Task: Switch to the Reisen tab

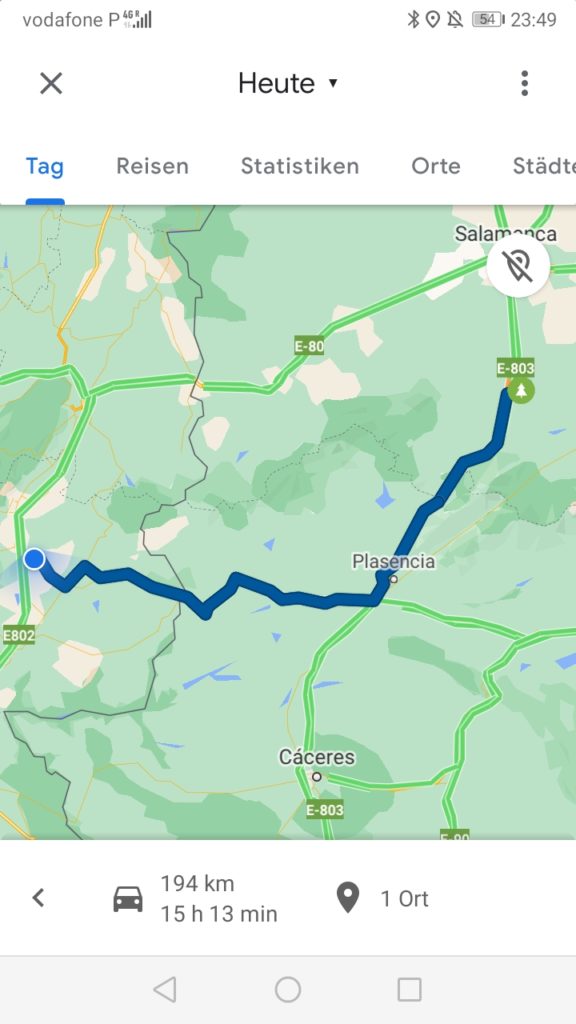Action: [x=152, y=166]
